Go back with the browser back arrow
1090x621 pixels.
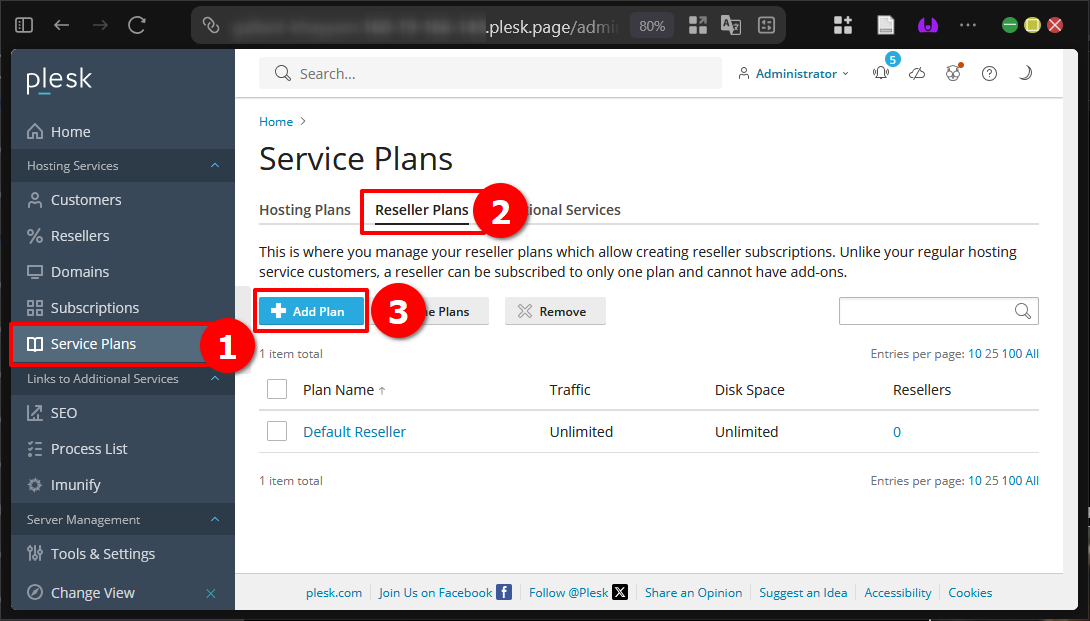(x=62, y=26)
